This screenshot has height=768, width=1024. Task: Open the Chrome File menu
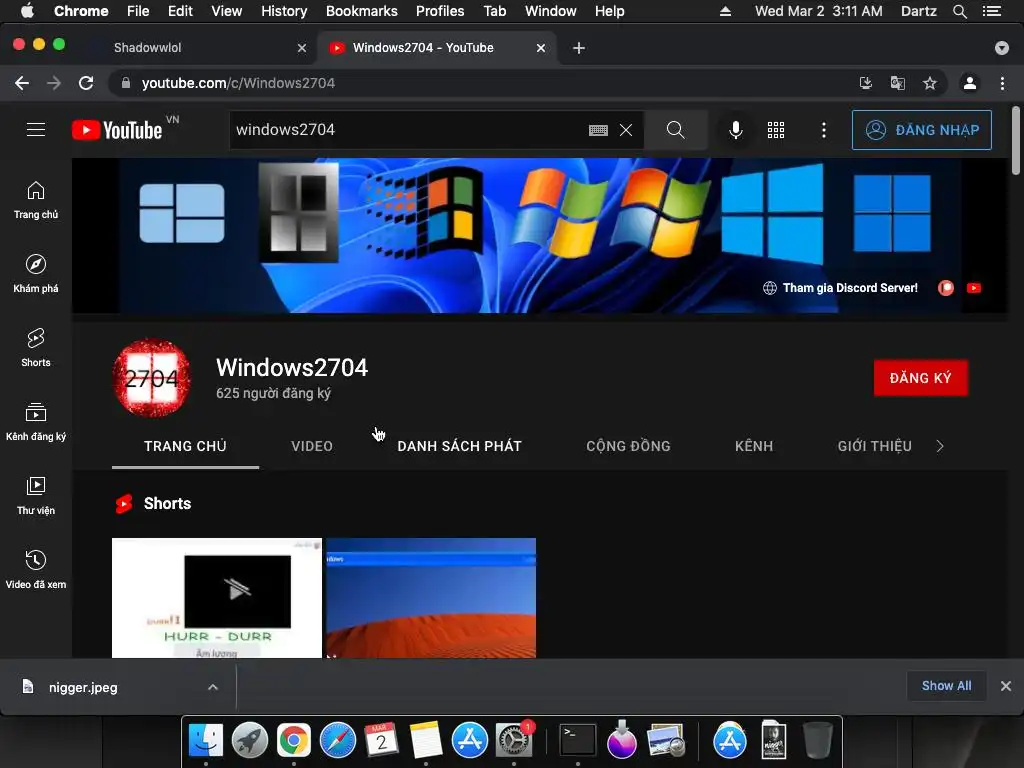click(138, 11)
